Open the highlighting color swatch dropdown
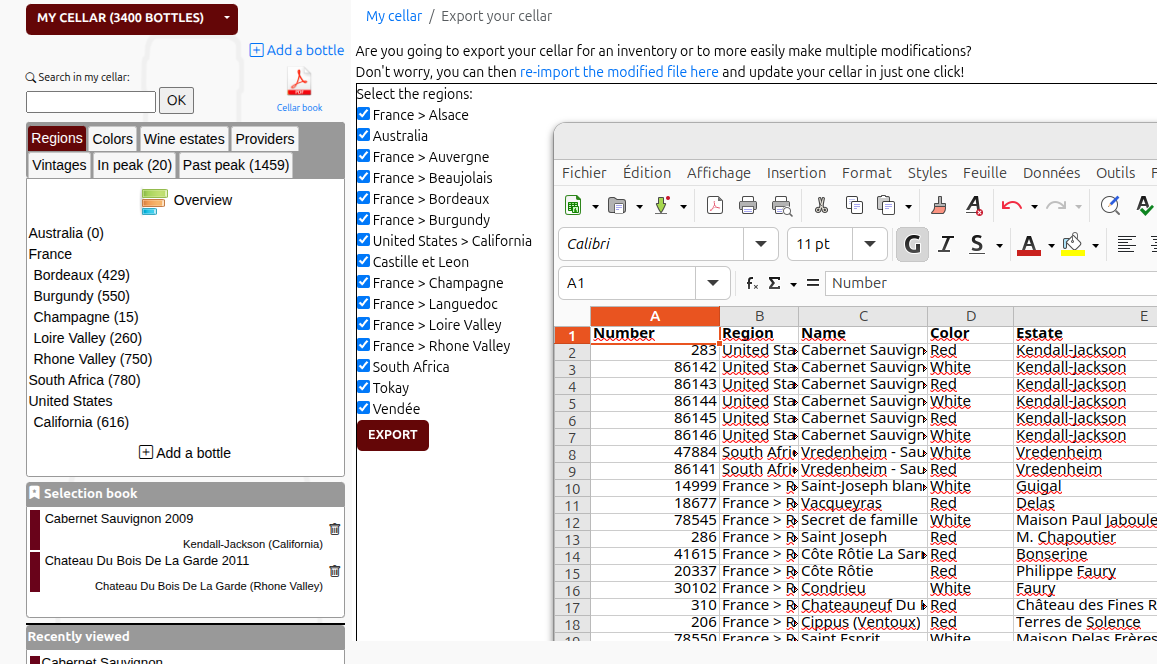Image resolution: width=1157 pixels, height=664 pixels. coord(1095,243)
